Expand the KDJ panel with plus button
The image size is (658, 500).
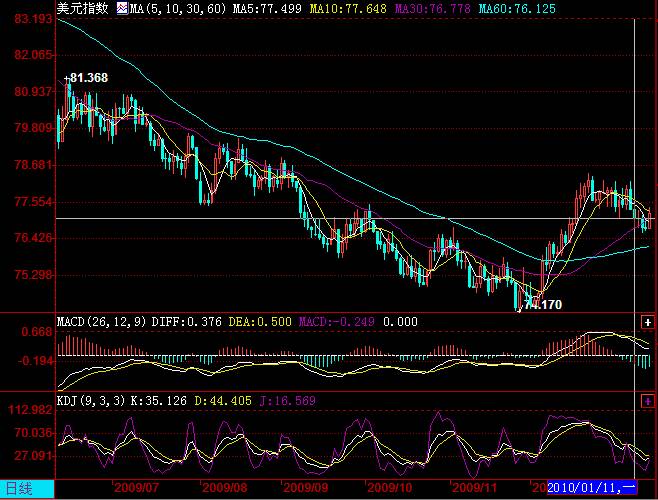648,401
